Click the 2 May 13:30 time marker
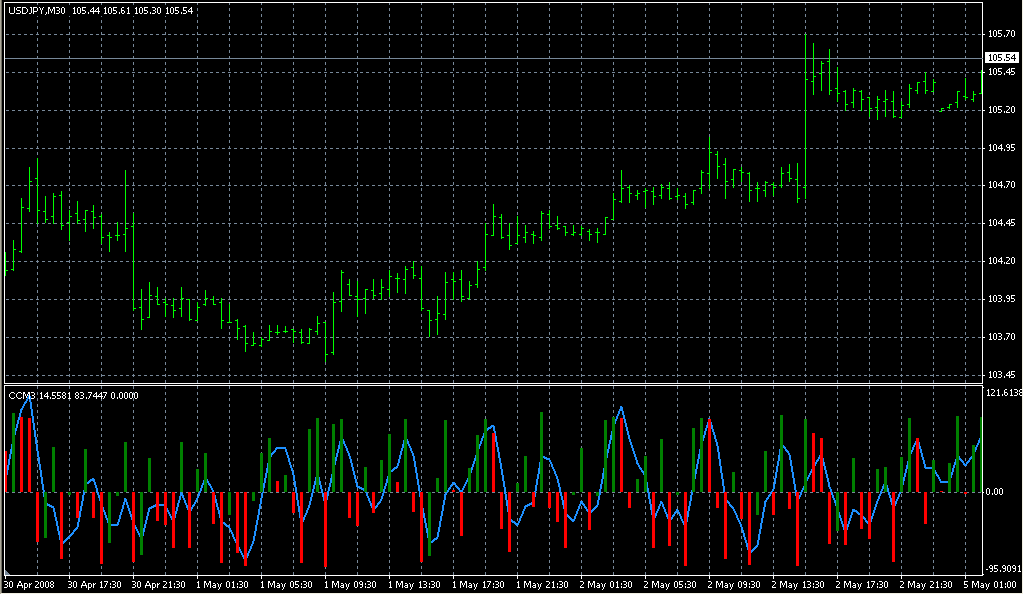The width and height of the screenshot is (1024, 594). click(x=801, y=584)
